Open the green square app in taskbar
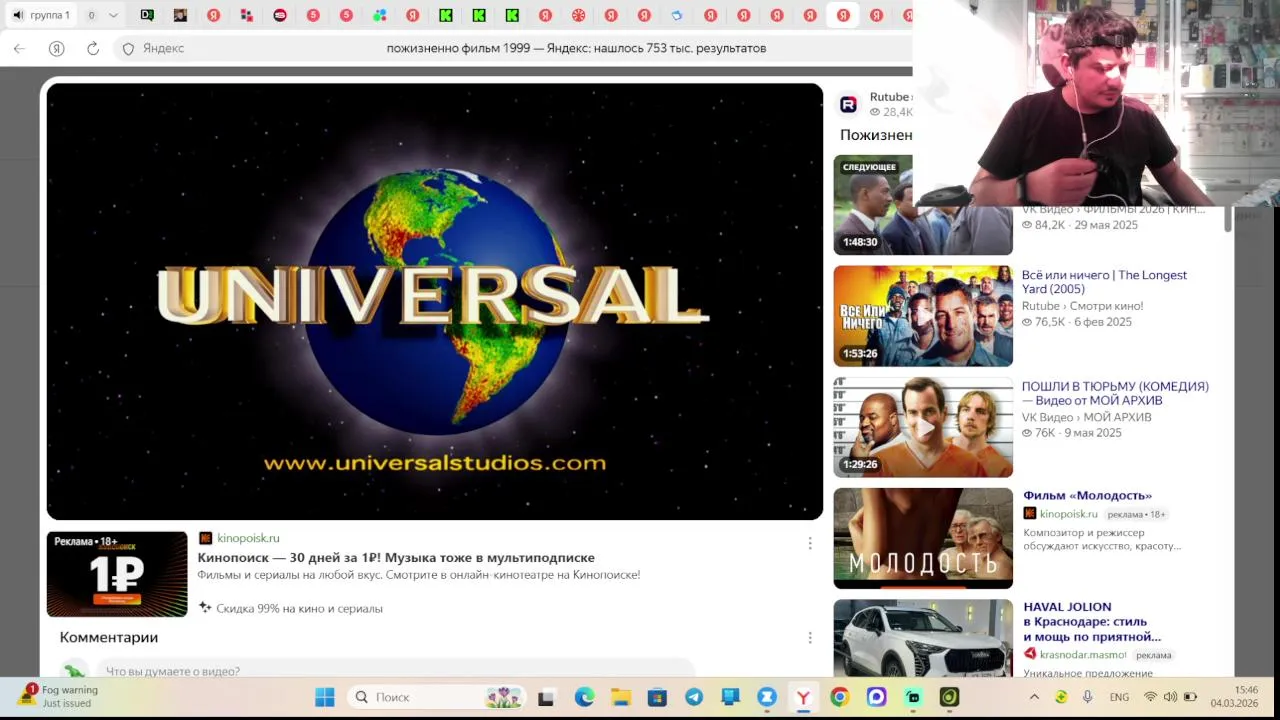Viewport: 1280px width, 720px height. (x=913, y=697)
